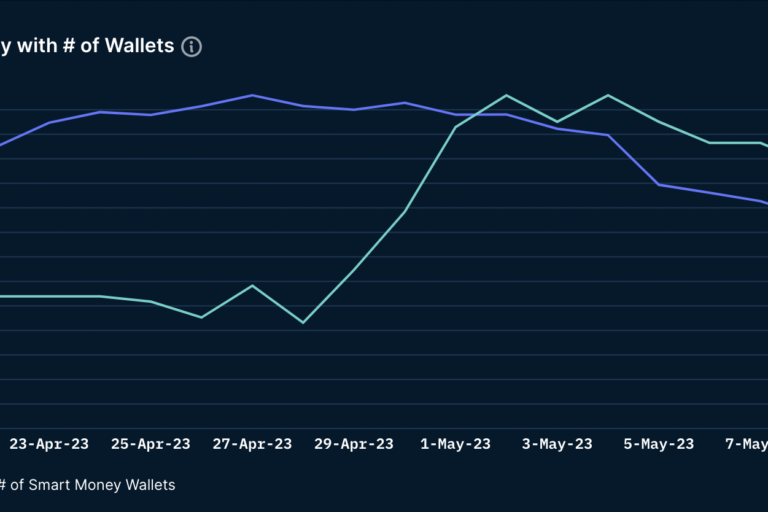
Task: Click the purple line peak above 27-Apr-23
Action: tap(252, 95)
